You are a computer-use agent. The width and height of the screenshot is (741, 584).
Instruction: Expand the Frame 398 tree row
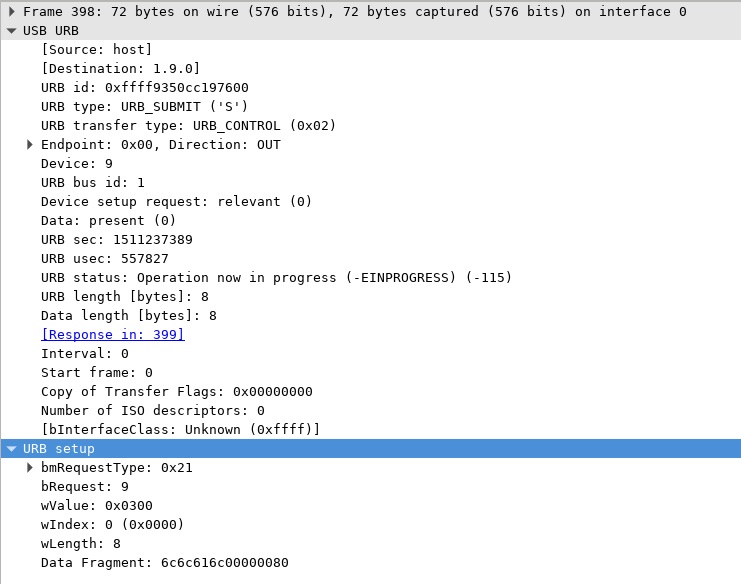click(11, 11)
